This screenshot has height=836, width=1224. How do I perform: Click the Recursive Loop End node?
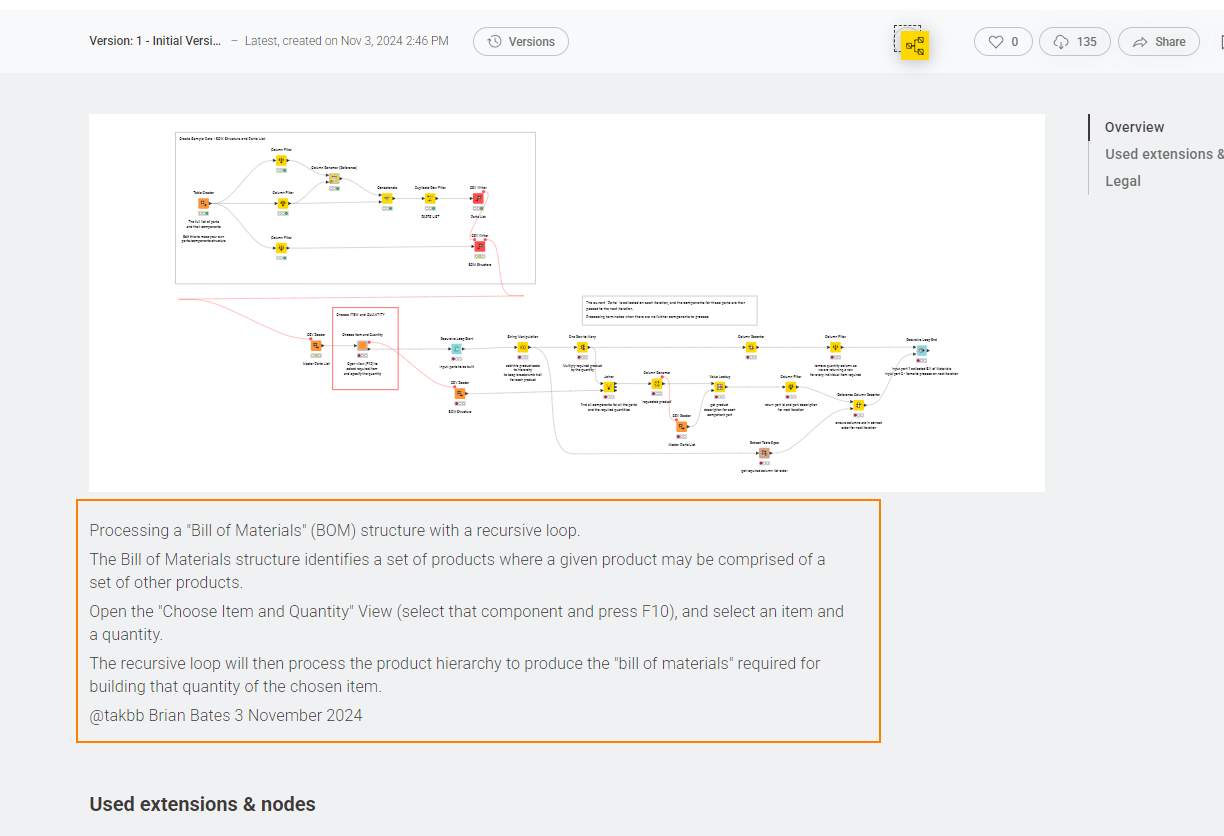pyautogui.click(x=921, y=350)
